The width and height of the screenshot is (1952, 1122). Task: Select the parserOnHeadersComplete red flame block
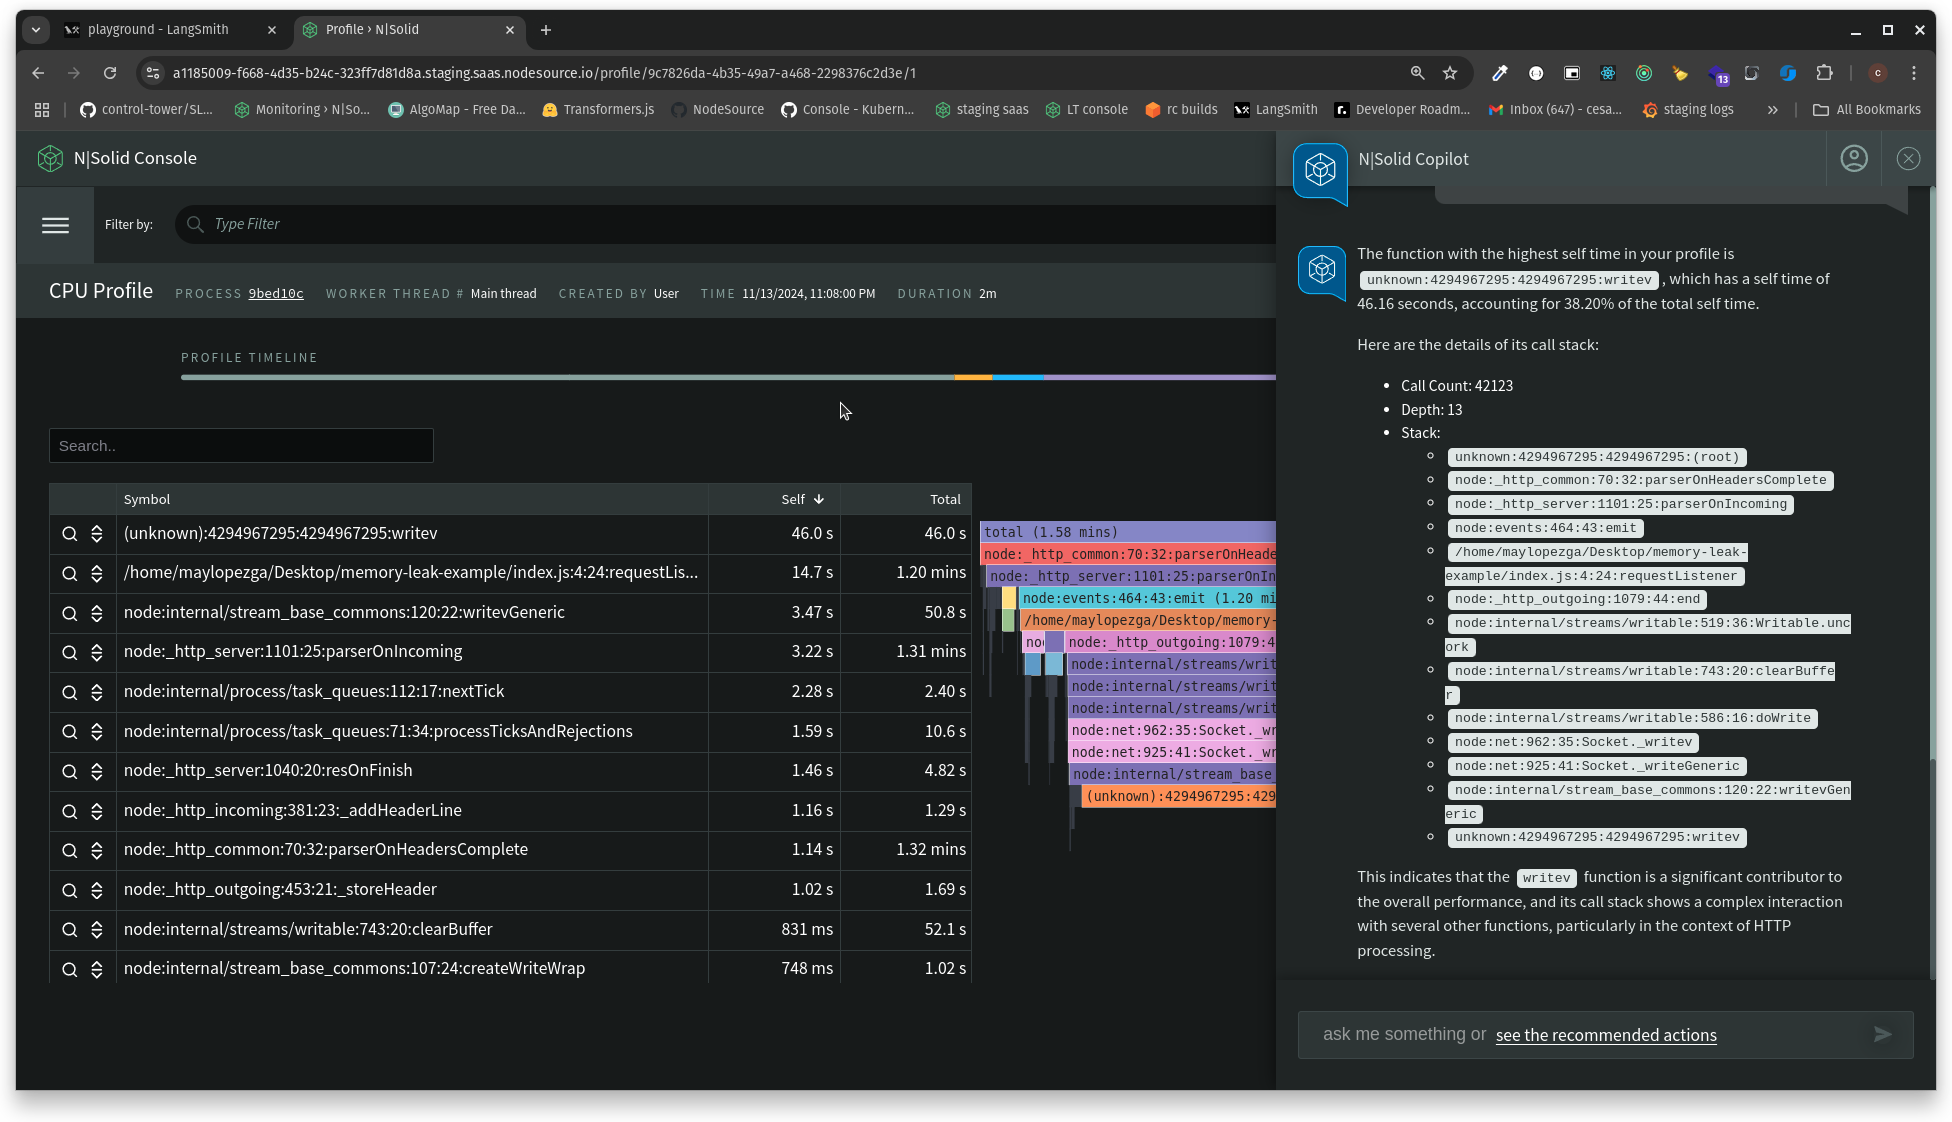(1128, 554)
